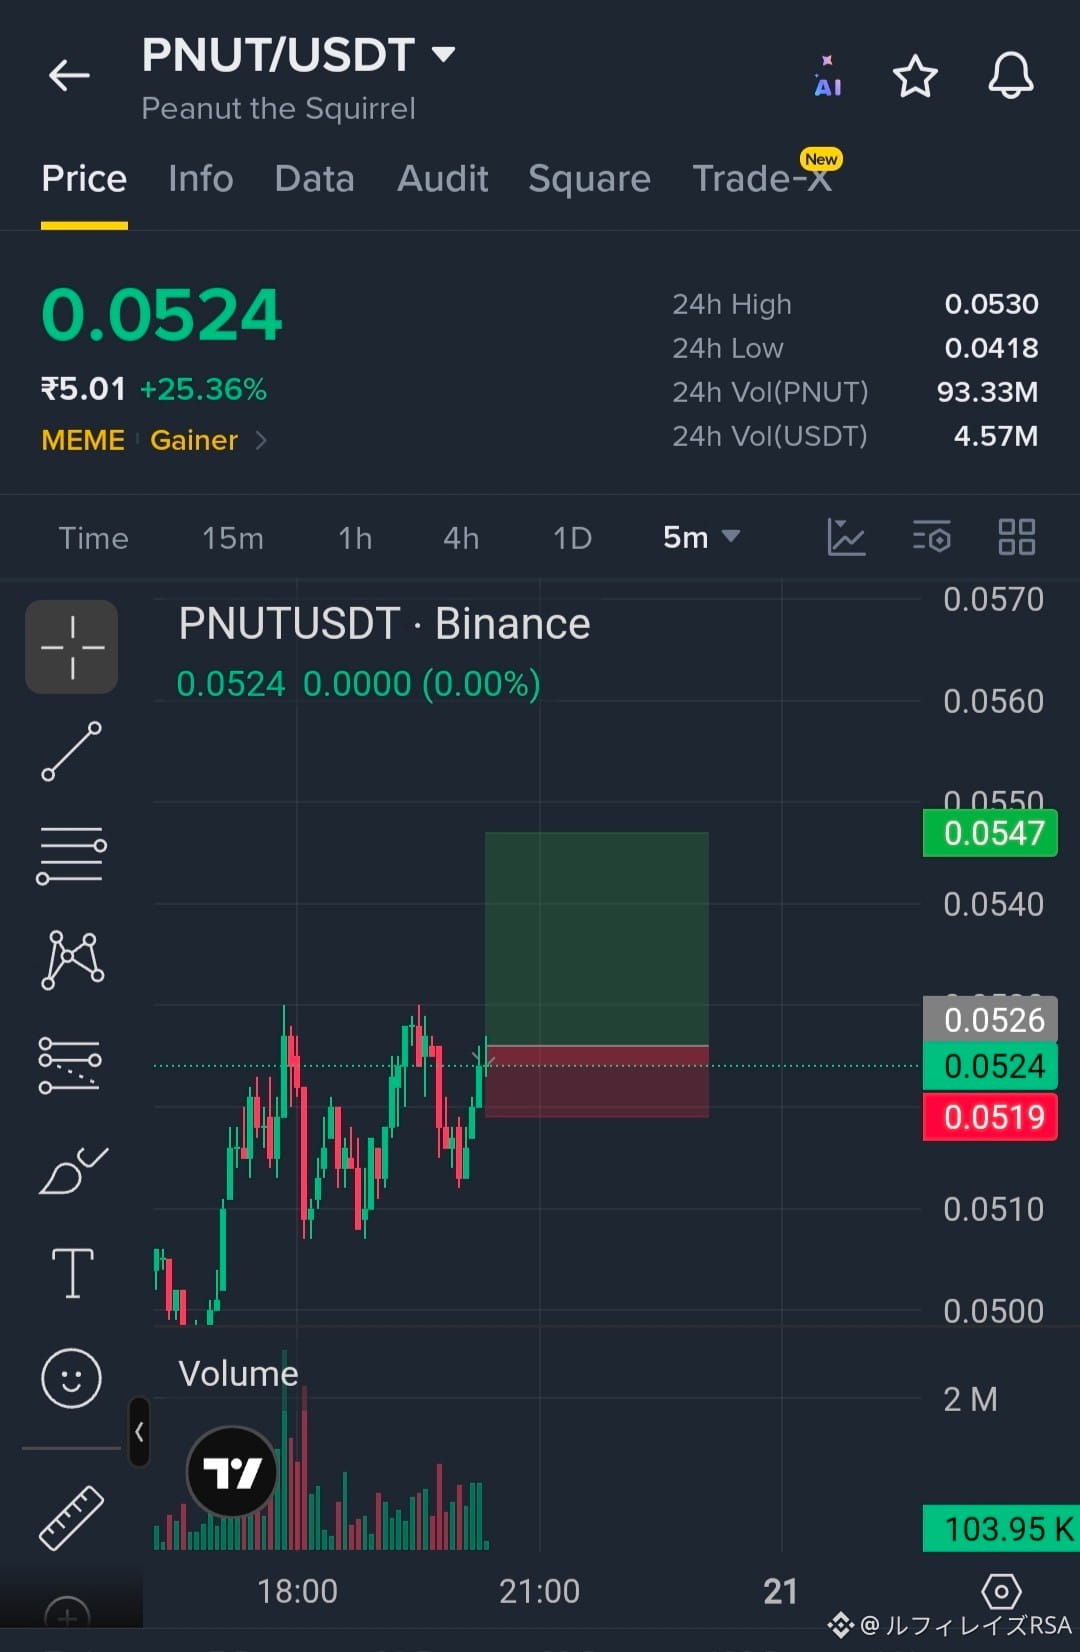The image size is (1080, 1652).
Task: Click the 21:00 time axis label
Action: [x=539, y=1591]
